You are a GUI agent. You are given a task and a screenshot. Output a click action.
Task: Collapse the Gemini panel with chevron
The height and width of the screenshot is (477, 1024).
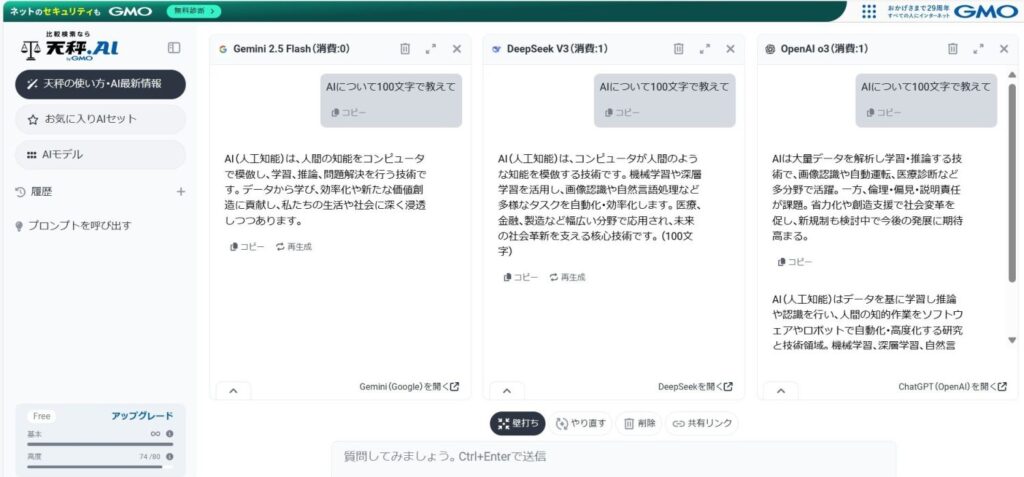(233, 391)
